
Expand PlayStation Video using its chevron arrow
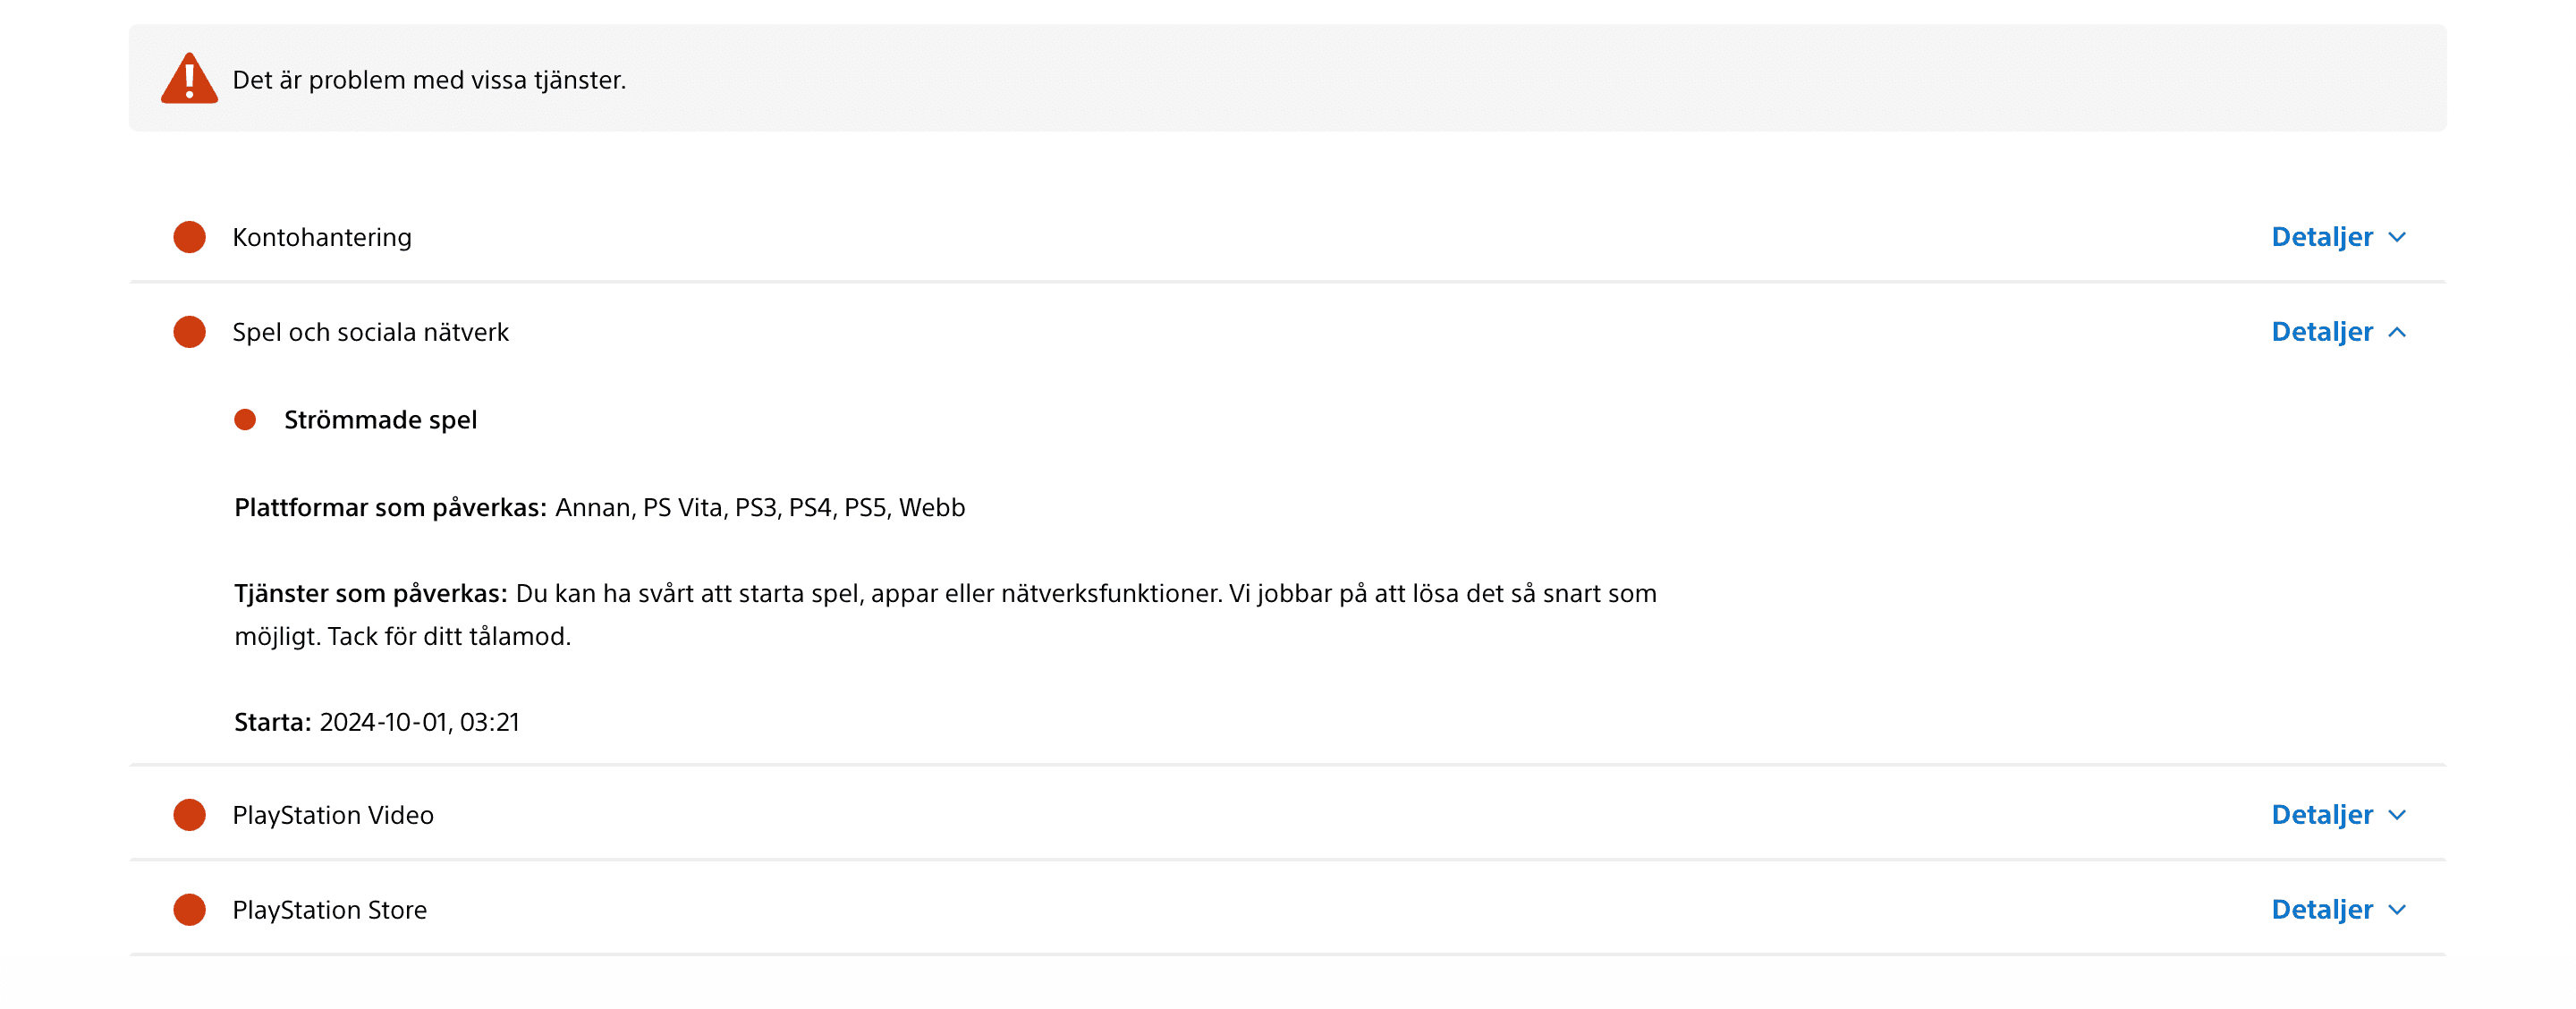(x=2397, y=815)
